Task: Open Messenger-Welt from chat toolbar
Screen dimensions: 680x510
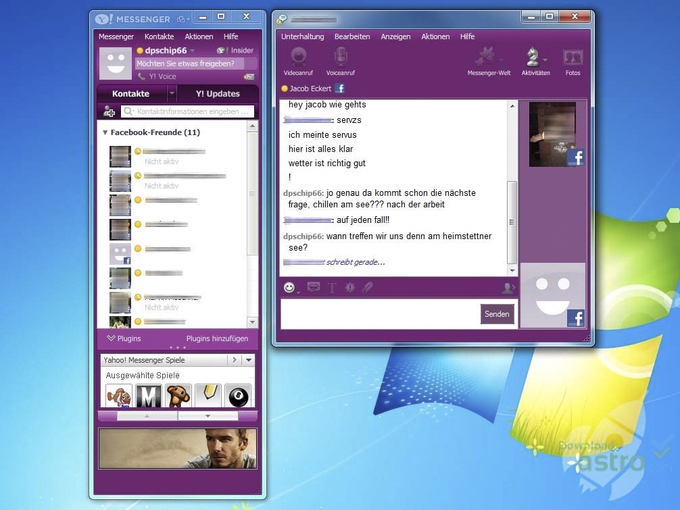Action: [489, 59]
